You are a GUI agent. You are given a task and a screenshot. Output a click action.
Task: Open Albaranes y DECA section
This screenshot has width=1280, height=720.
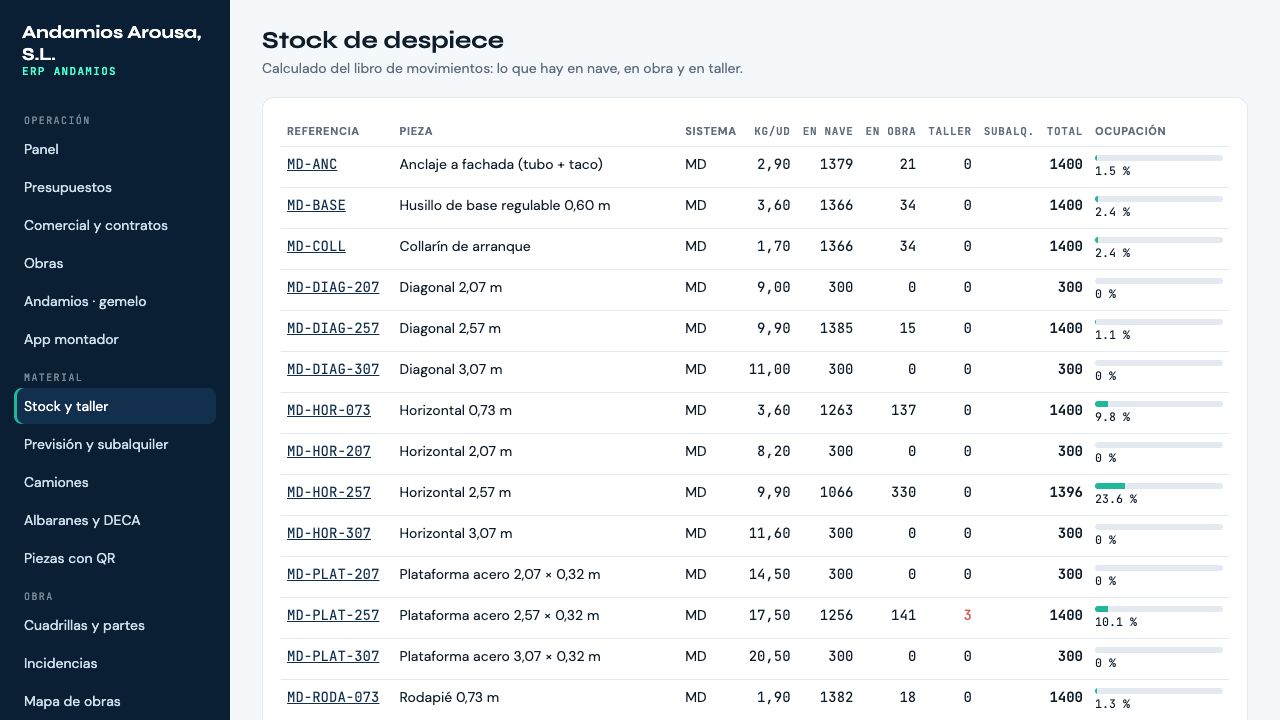[115, 520]
